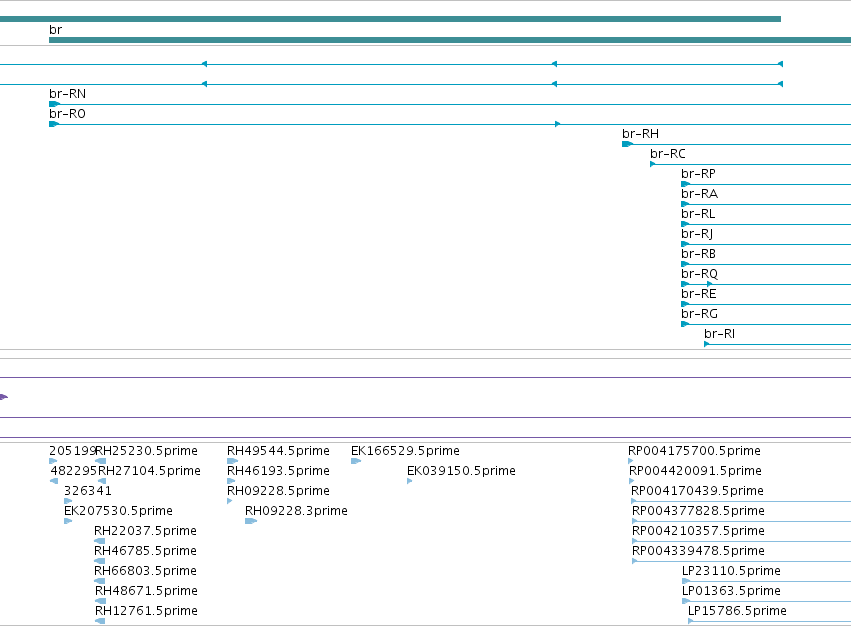Screen dimensions: 851x626
Task: Click RP004170439.5prime EST label
Action: 697,491
